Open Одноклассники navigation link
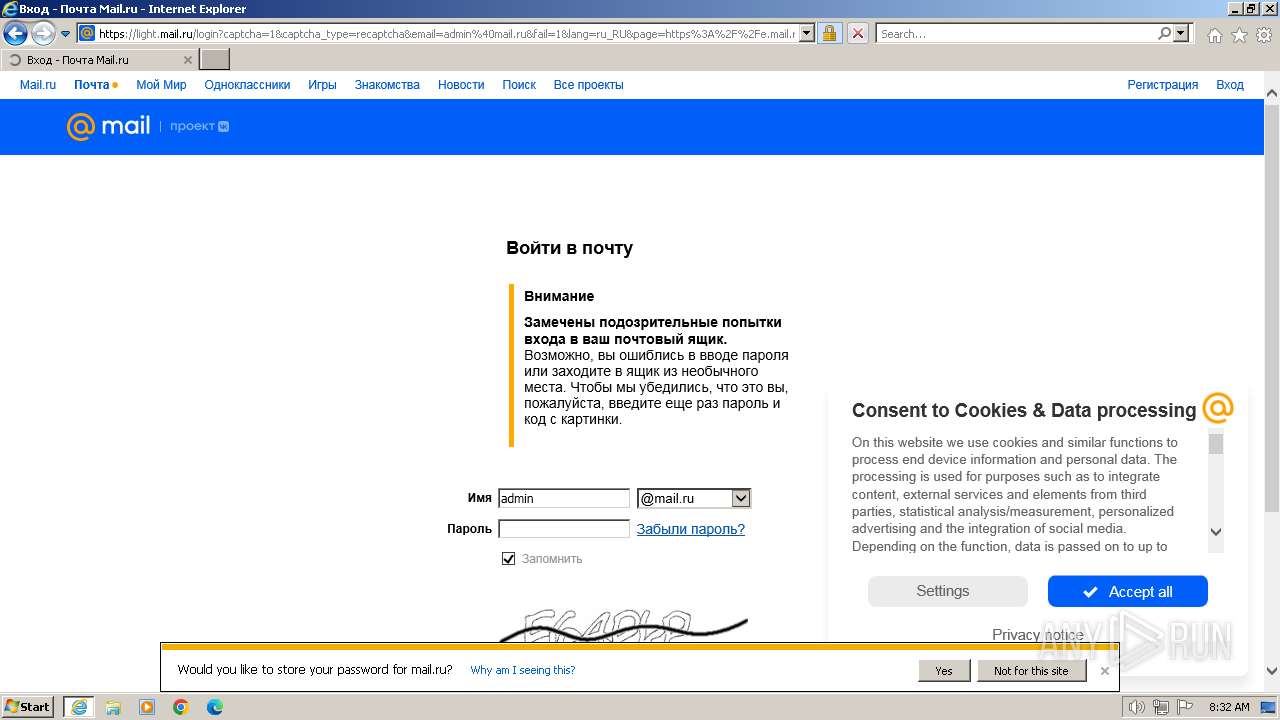 tap(247, 85)
